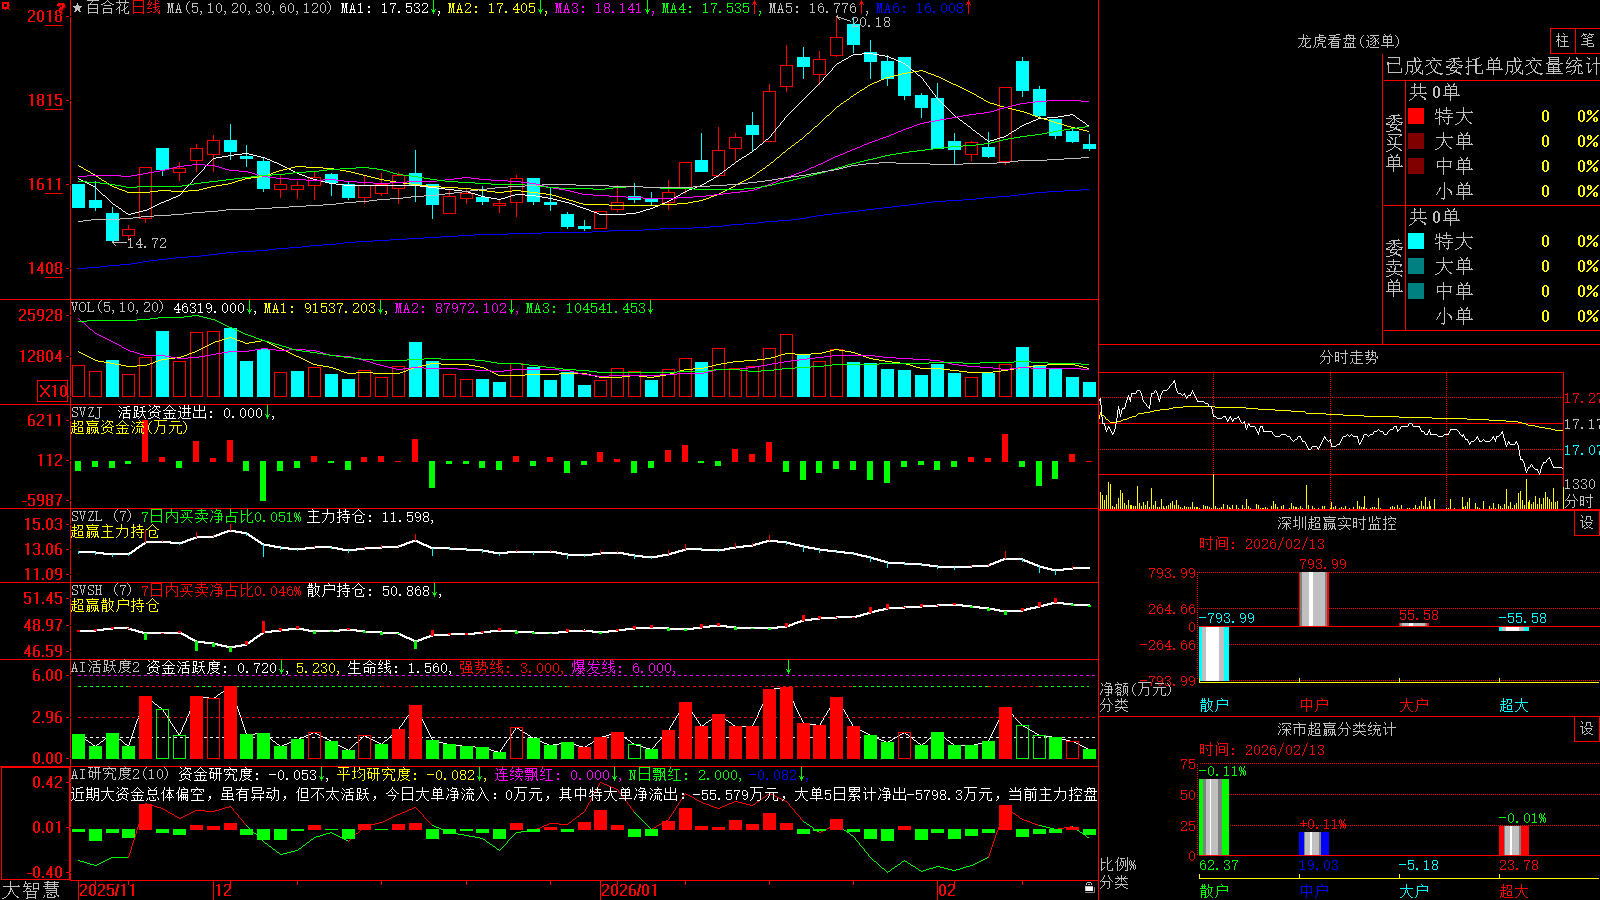Viewport: 1600px width, 900px height.
Task: Click the dark red 大单 buy-order square
Action: click(x=1416, y=141)
